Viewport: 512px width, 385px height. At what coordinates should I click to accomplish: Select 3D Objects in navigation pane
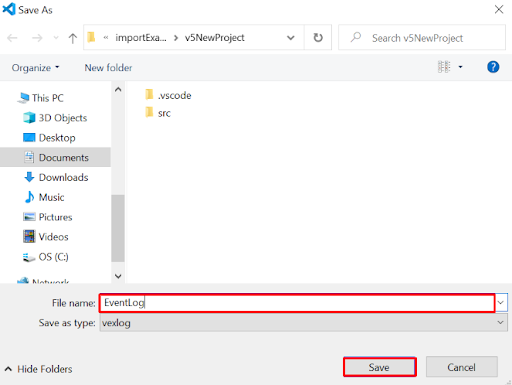pos(63,118)
